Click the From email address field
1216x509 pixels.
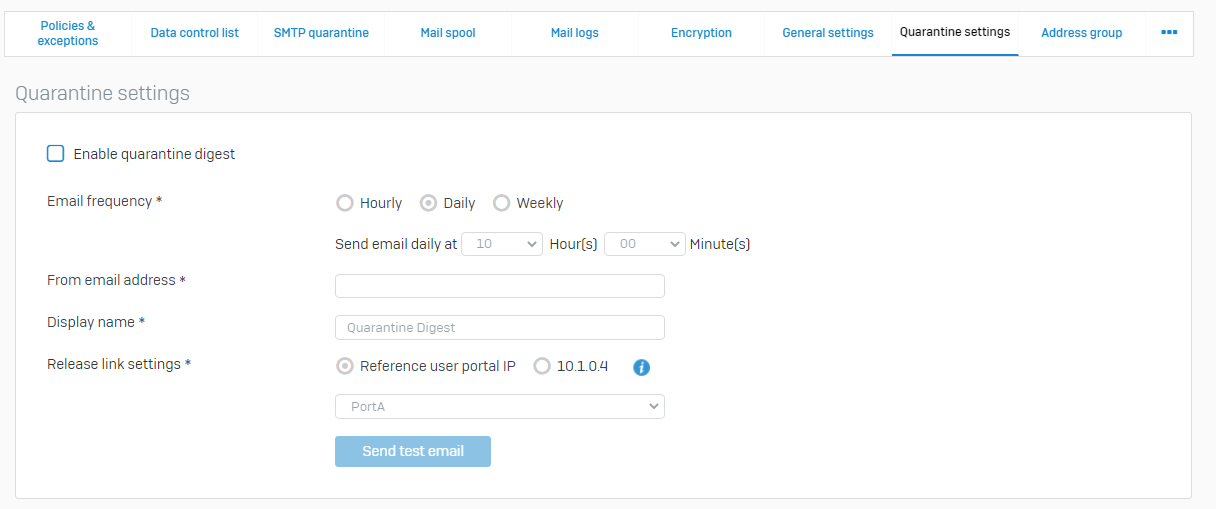point(500,286)
